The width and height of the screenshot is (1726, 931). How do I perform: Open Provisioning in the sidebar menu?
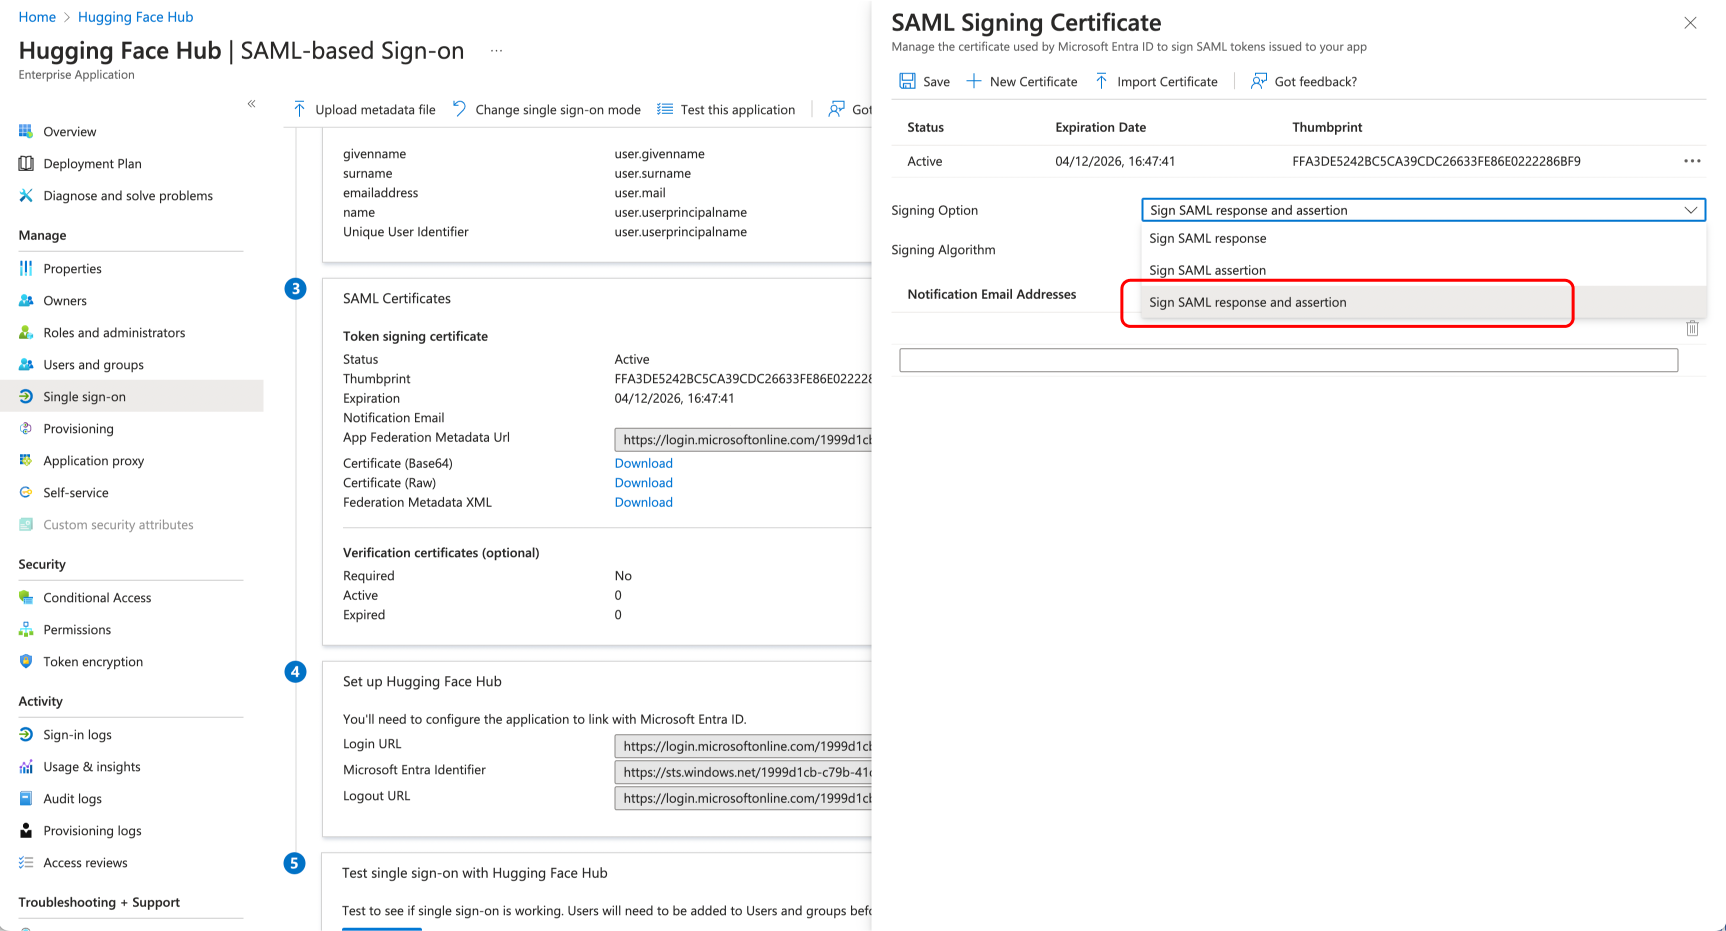click(78, 428)
